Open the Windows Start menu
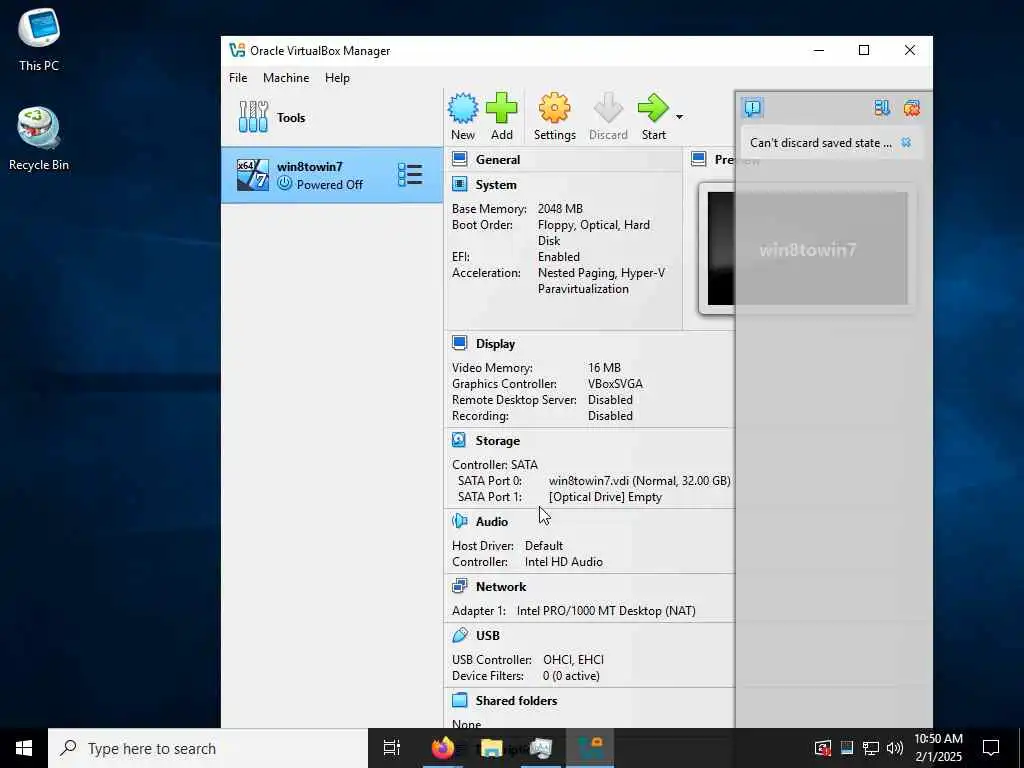 click(x=24, y=748)
